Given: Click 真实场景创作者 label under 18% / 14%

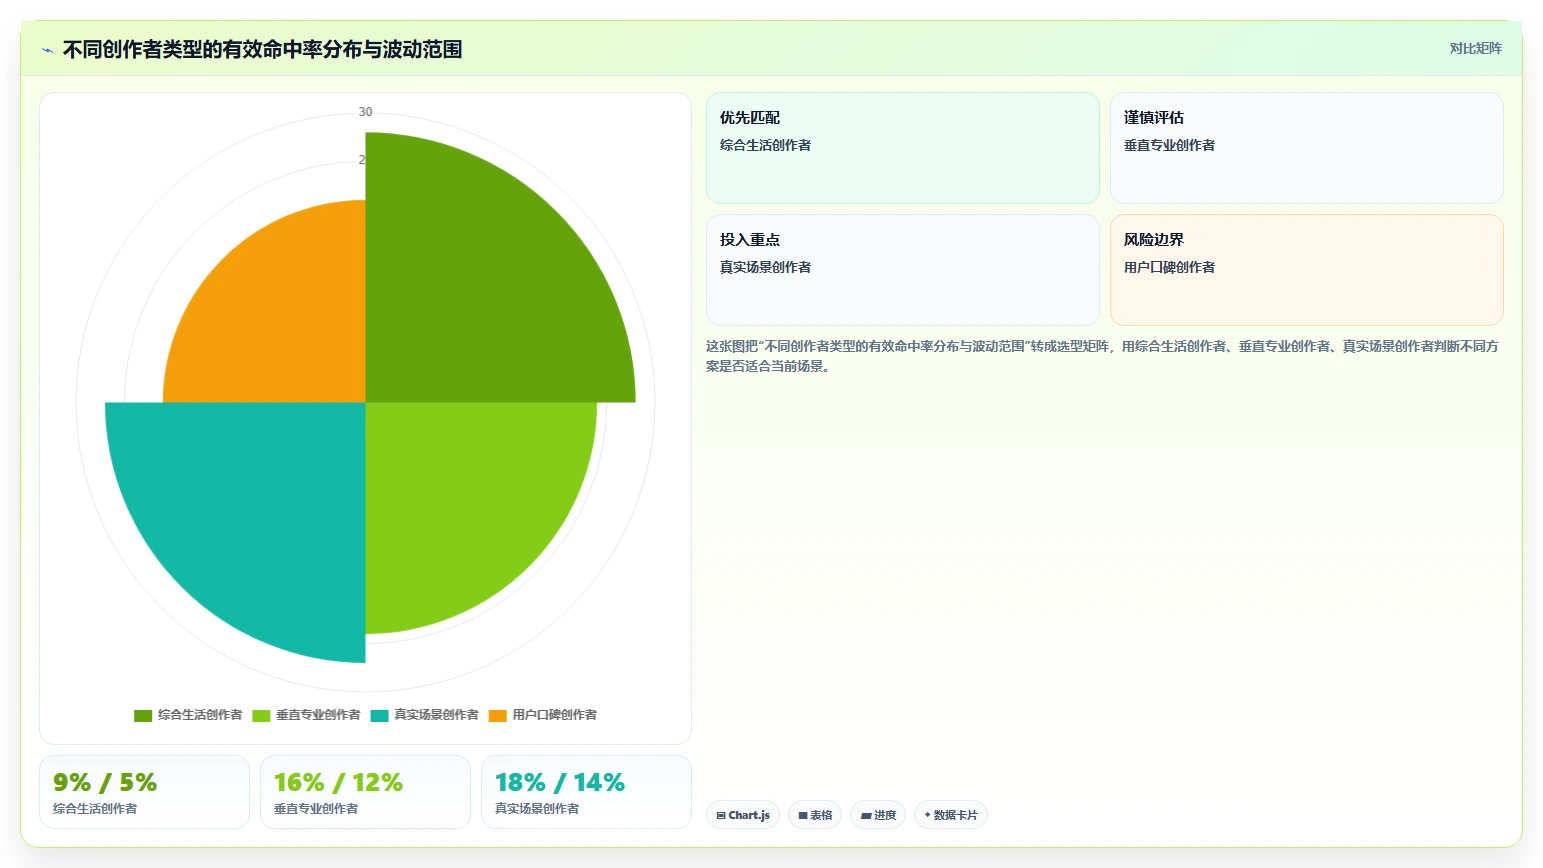Looking at the screenshot, I should (x=537, y=808).
